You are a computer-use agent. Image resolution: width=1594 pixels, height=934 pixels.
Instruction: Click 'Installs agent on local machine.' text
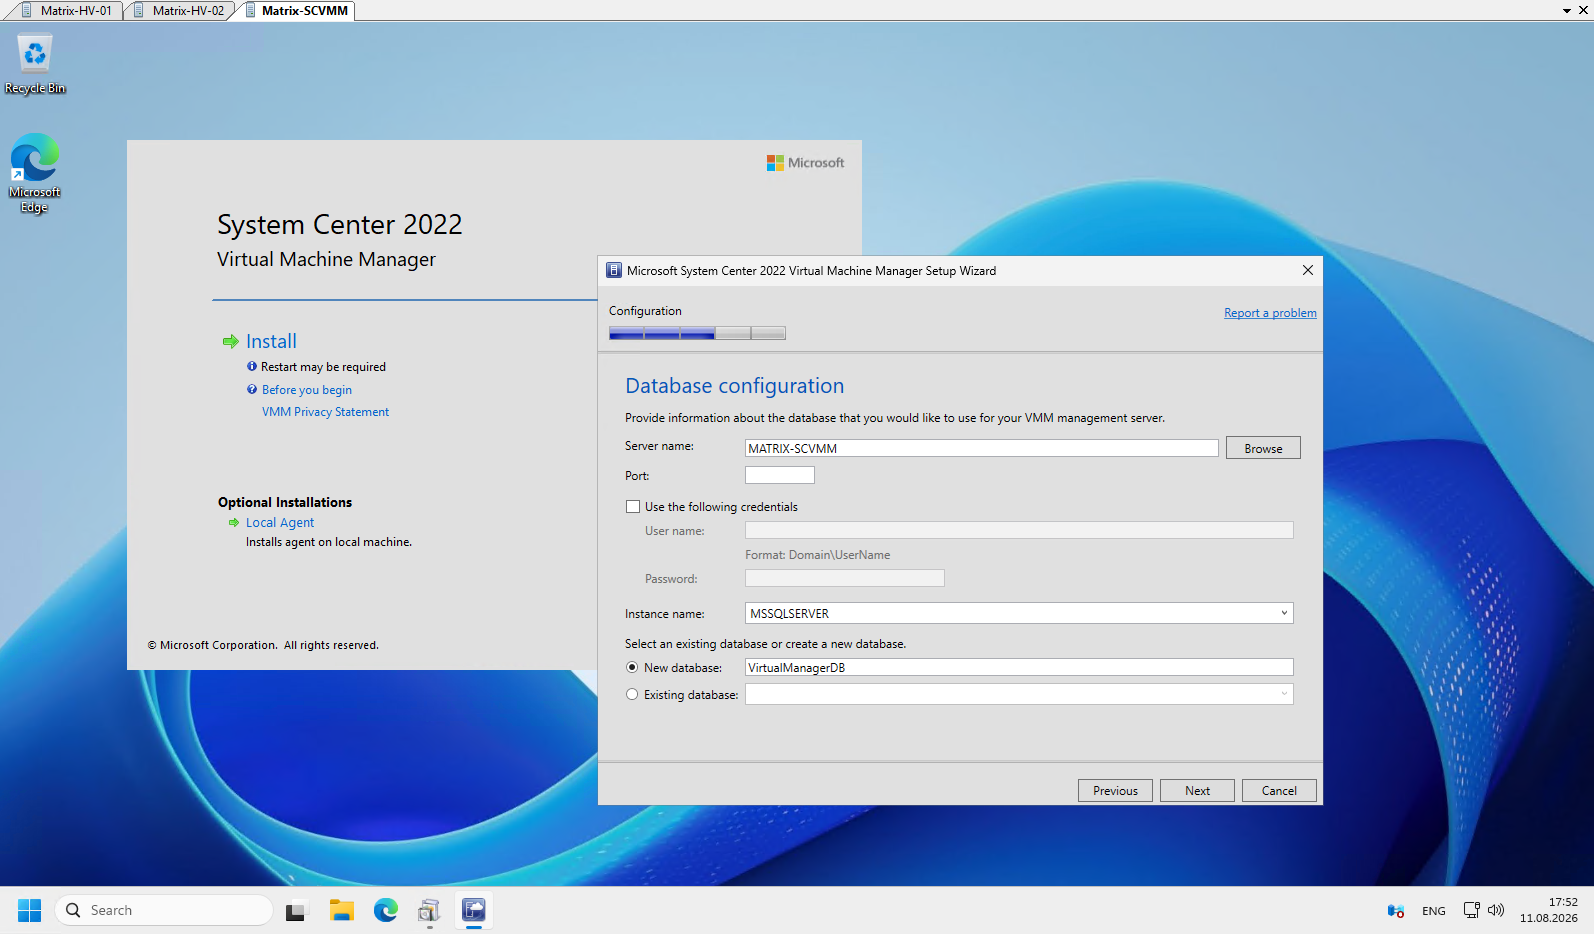(329, 542)
